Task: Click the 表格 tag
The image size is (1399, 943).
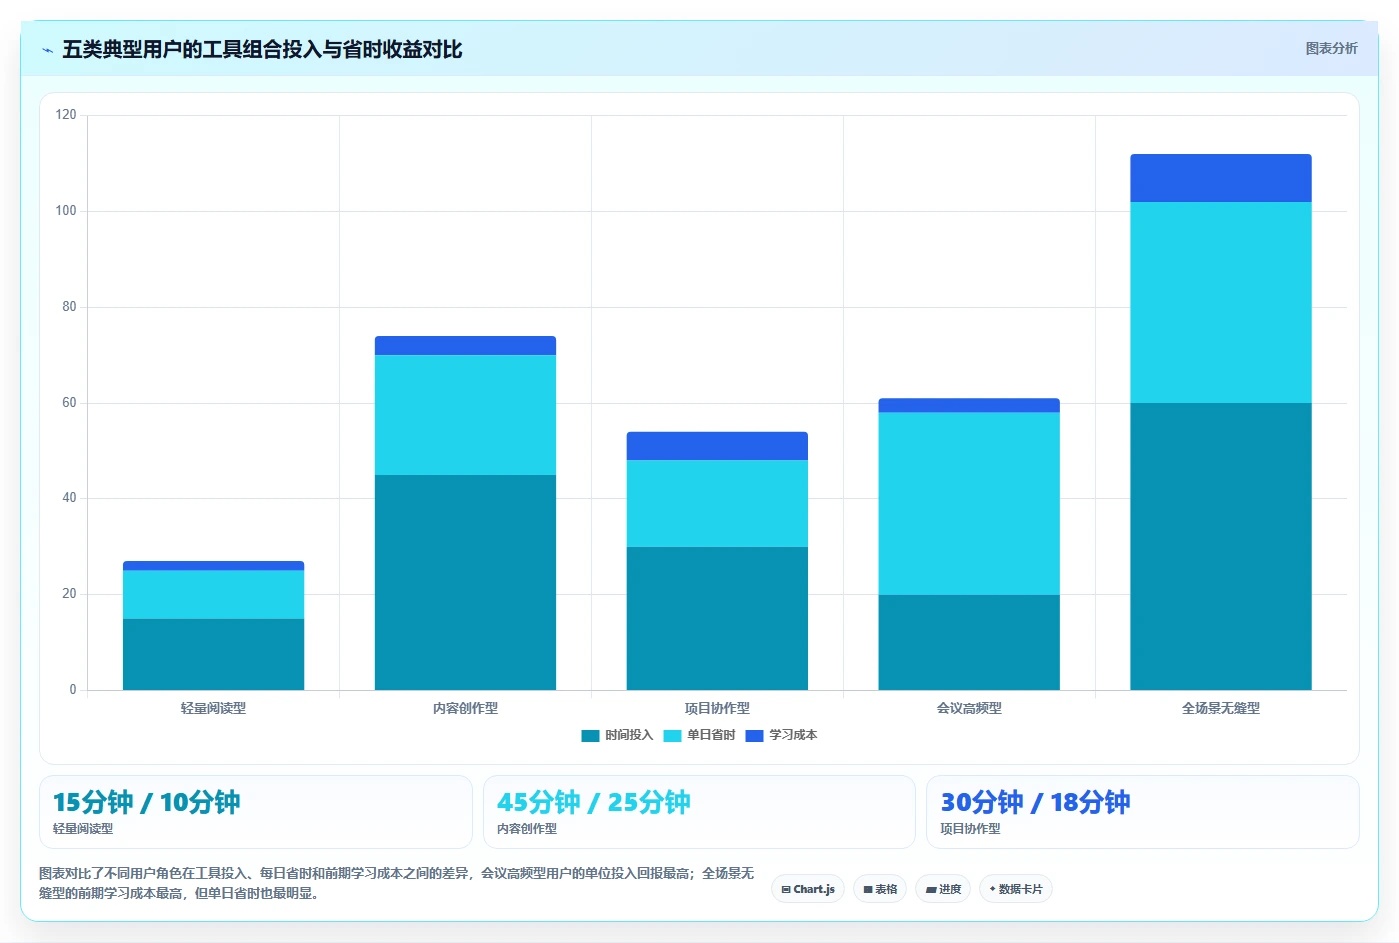Action: [880, 889]
